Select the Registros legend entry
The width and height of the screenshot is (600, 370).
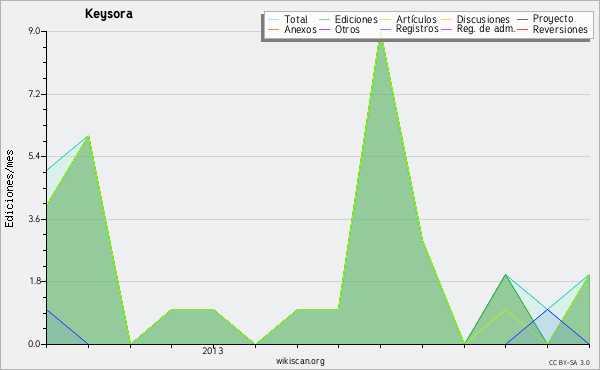[409, 29]
